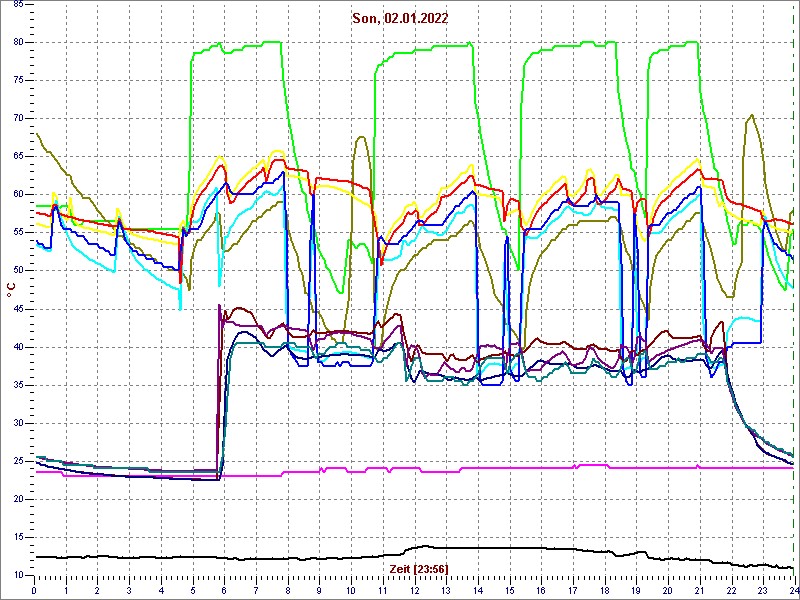
Task: Click the y-axis value '65'
Action: point(18,157)
